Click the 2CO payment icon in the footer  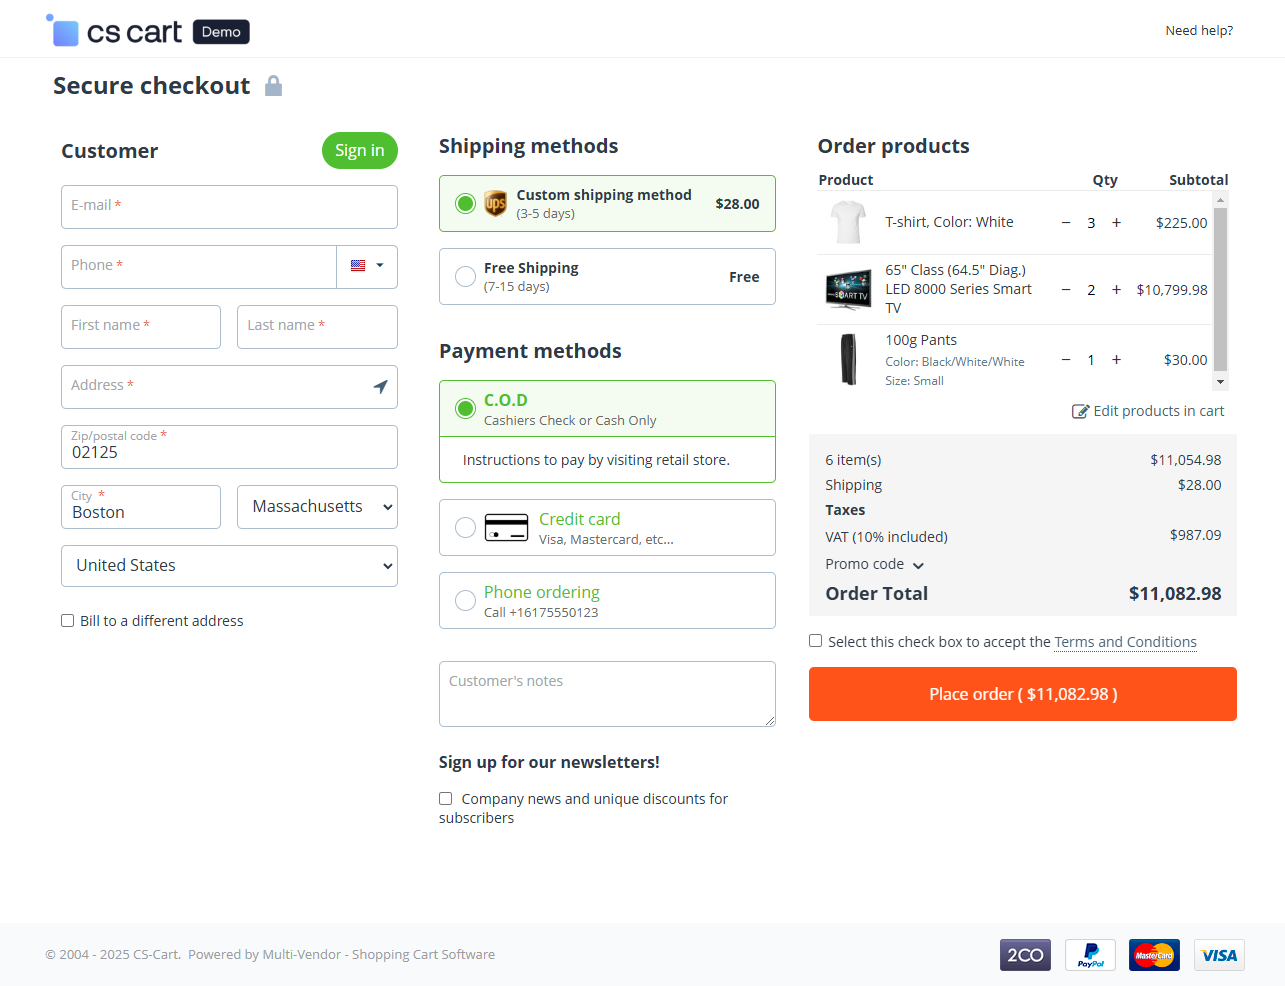pyautogui.click(x=1024, y=955)
